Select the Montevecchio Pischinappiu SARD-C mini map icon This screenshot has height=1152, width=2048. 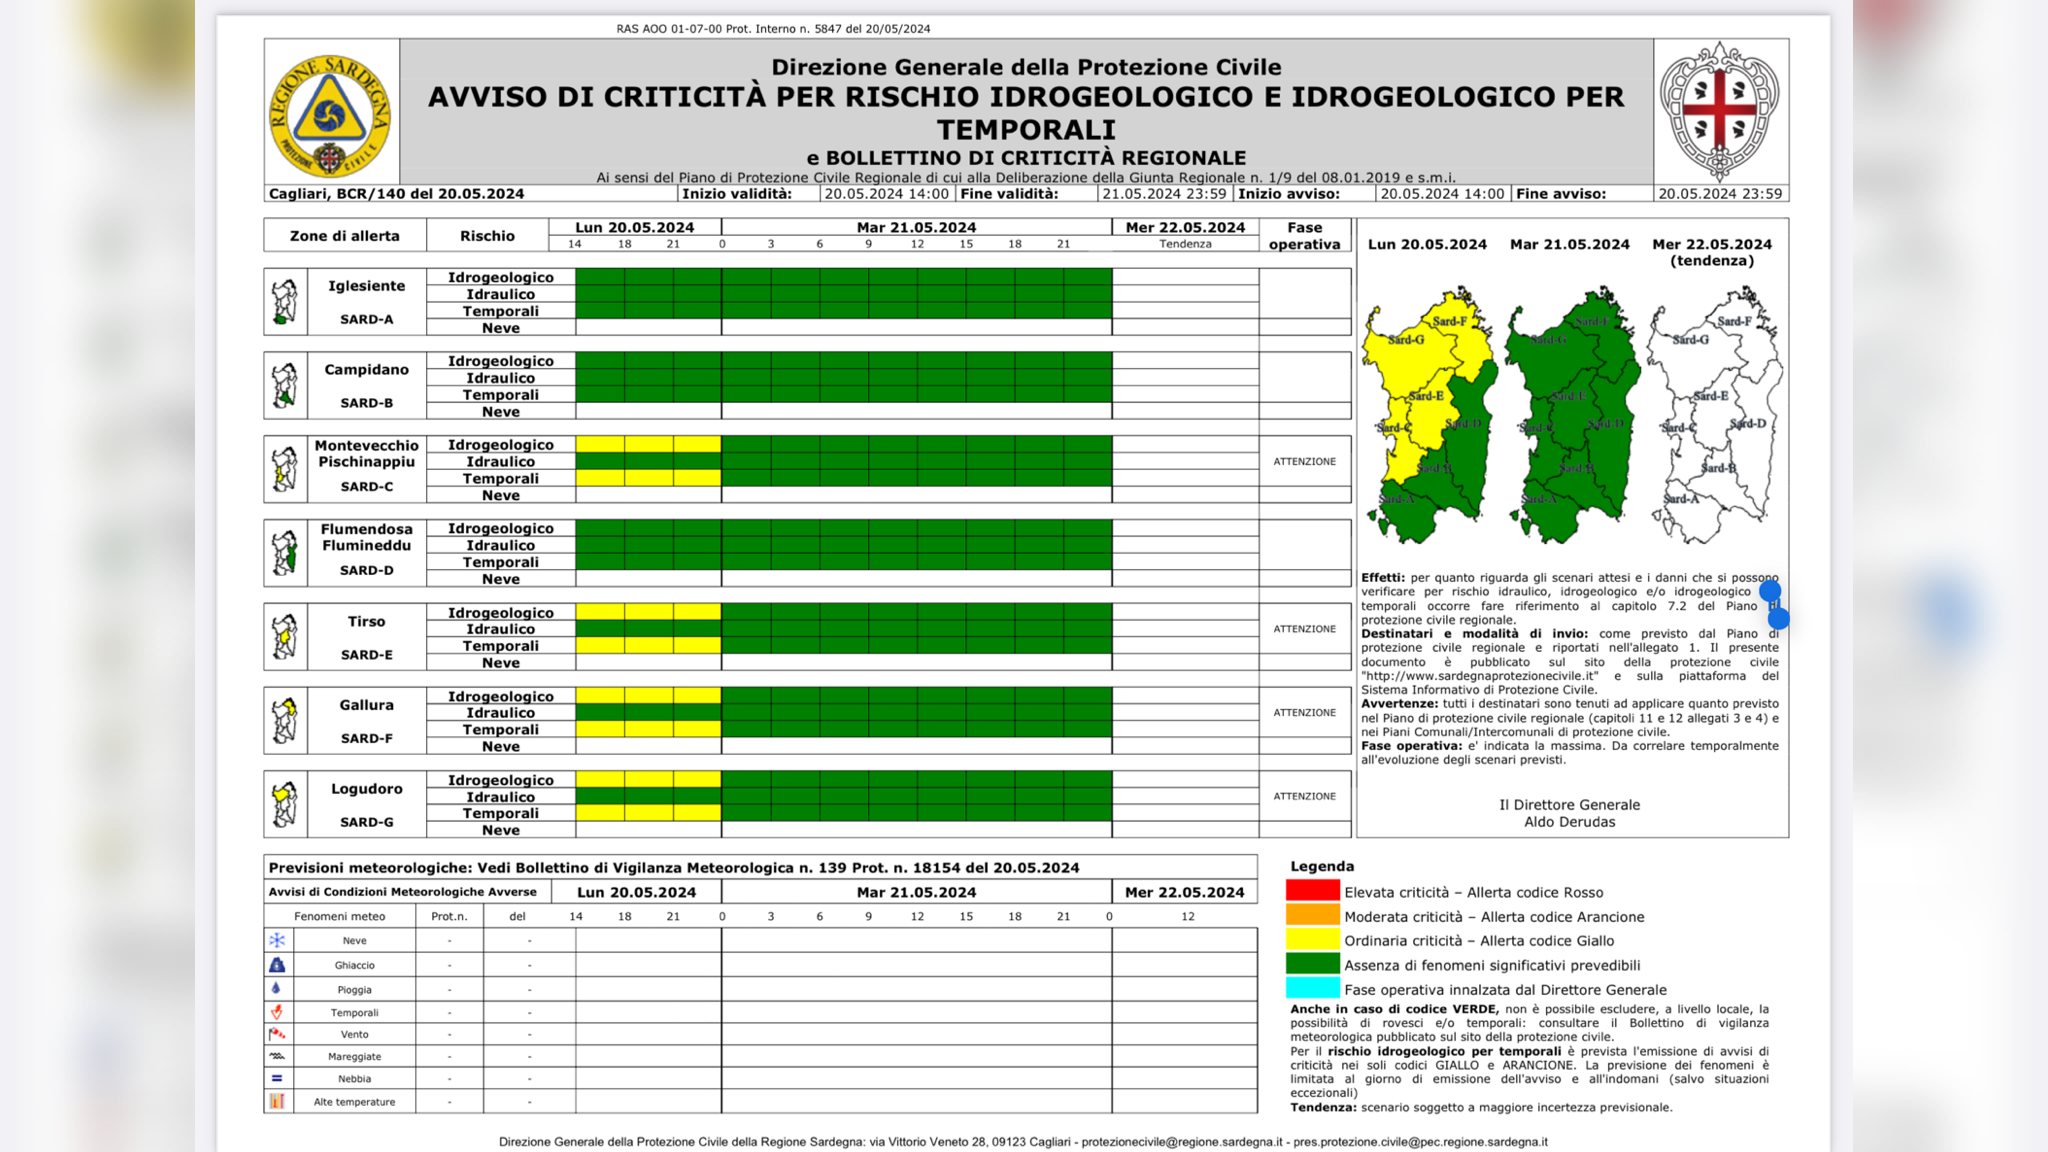[285, 469]
